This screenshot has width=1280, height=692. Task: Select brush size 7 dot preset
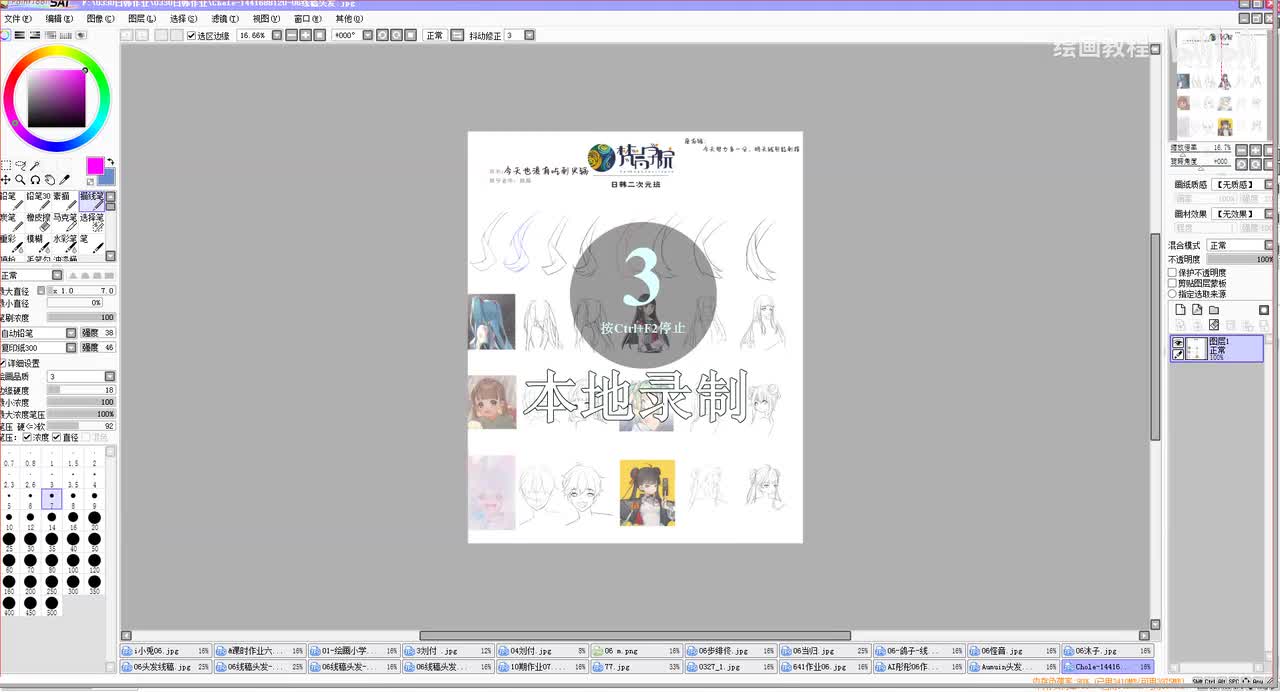tap(52, 498)
